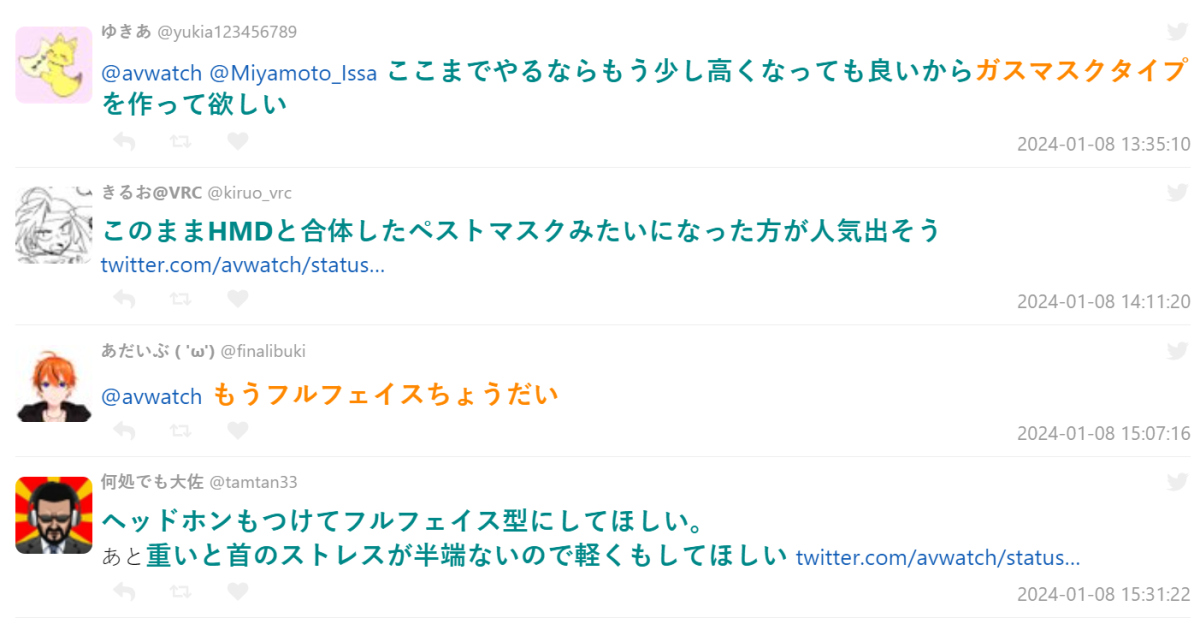Retweet the finalibuki full-face tweet
Image resolution: width=1200 pixels, height=624 pixels.
[181, 431]
